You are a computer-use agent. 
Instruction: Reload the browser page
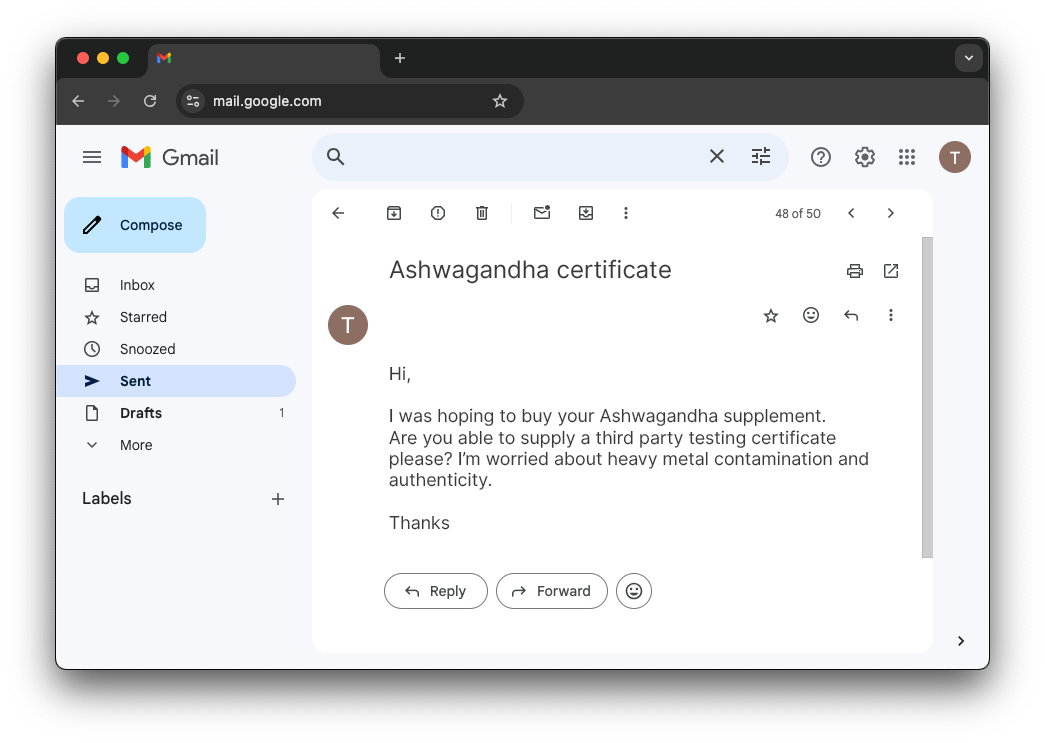tap(150, 101)
